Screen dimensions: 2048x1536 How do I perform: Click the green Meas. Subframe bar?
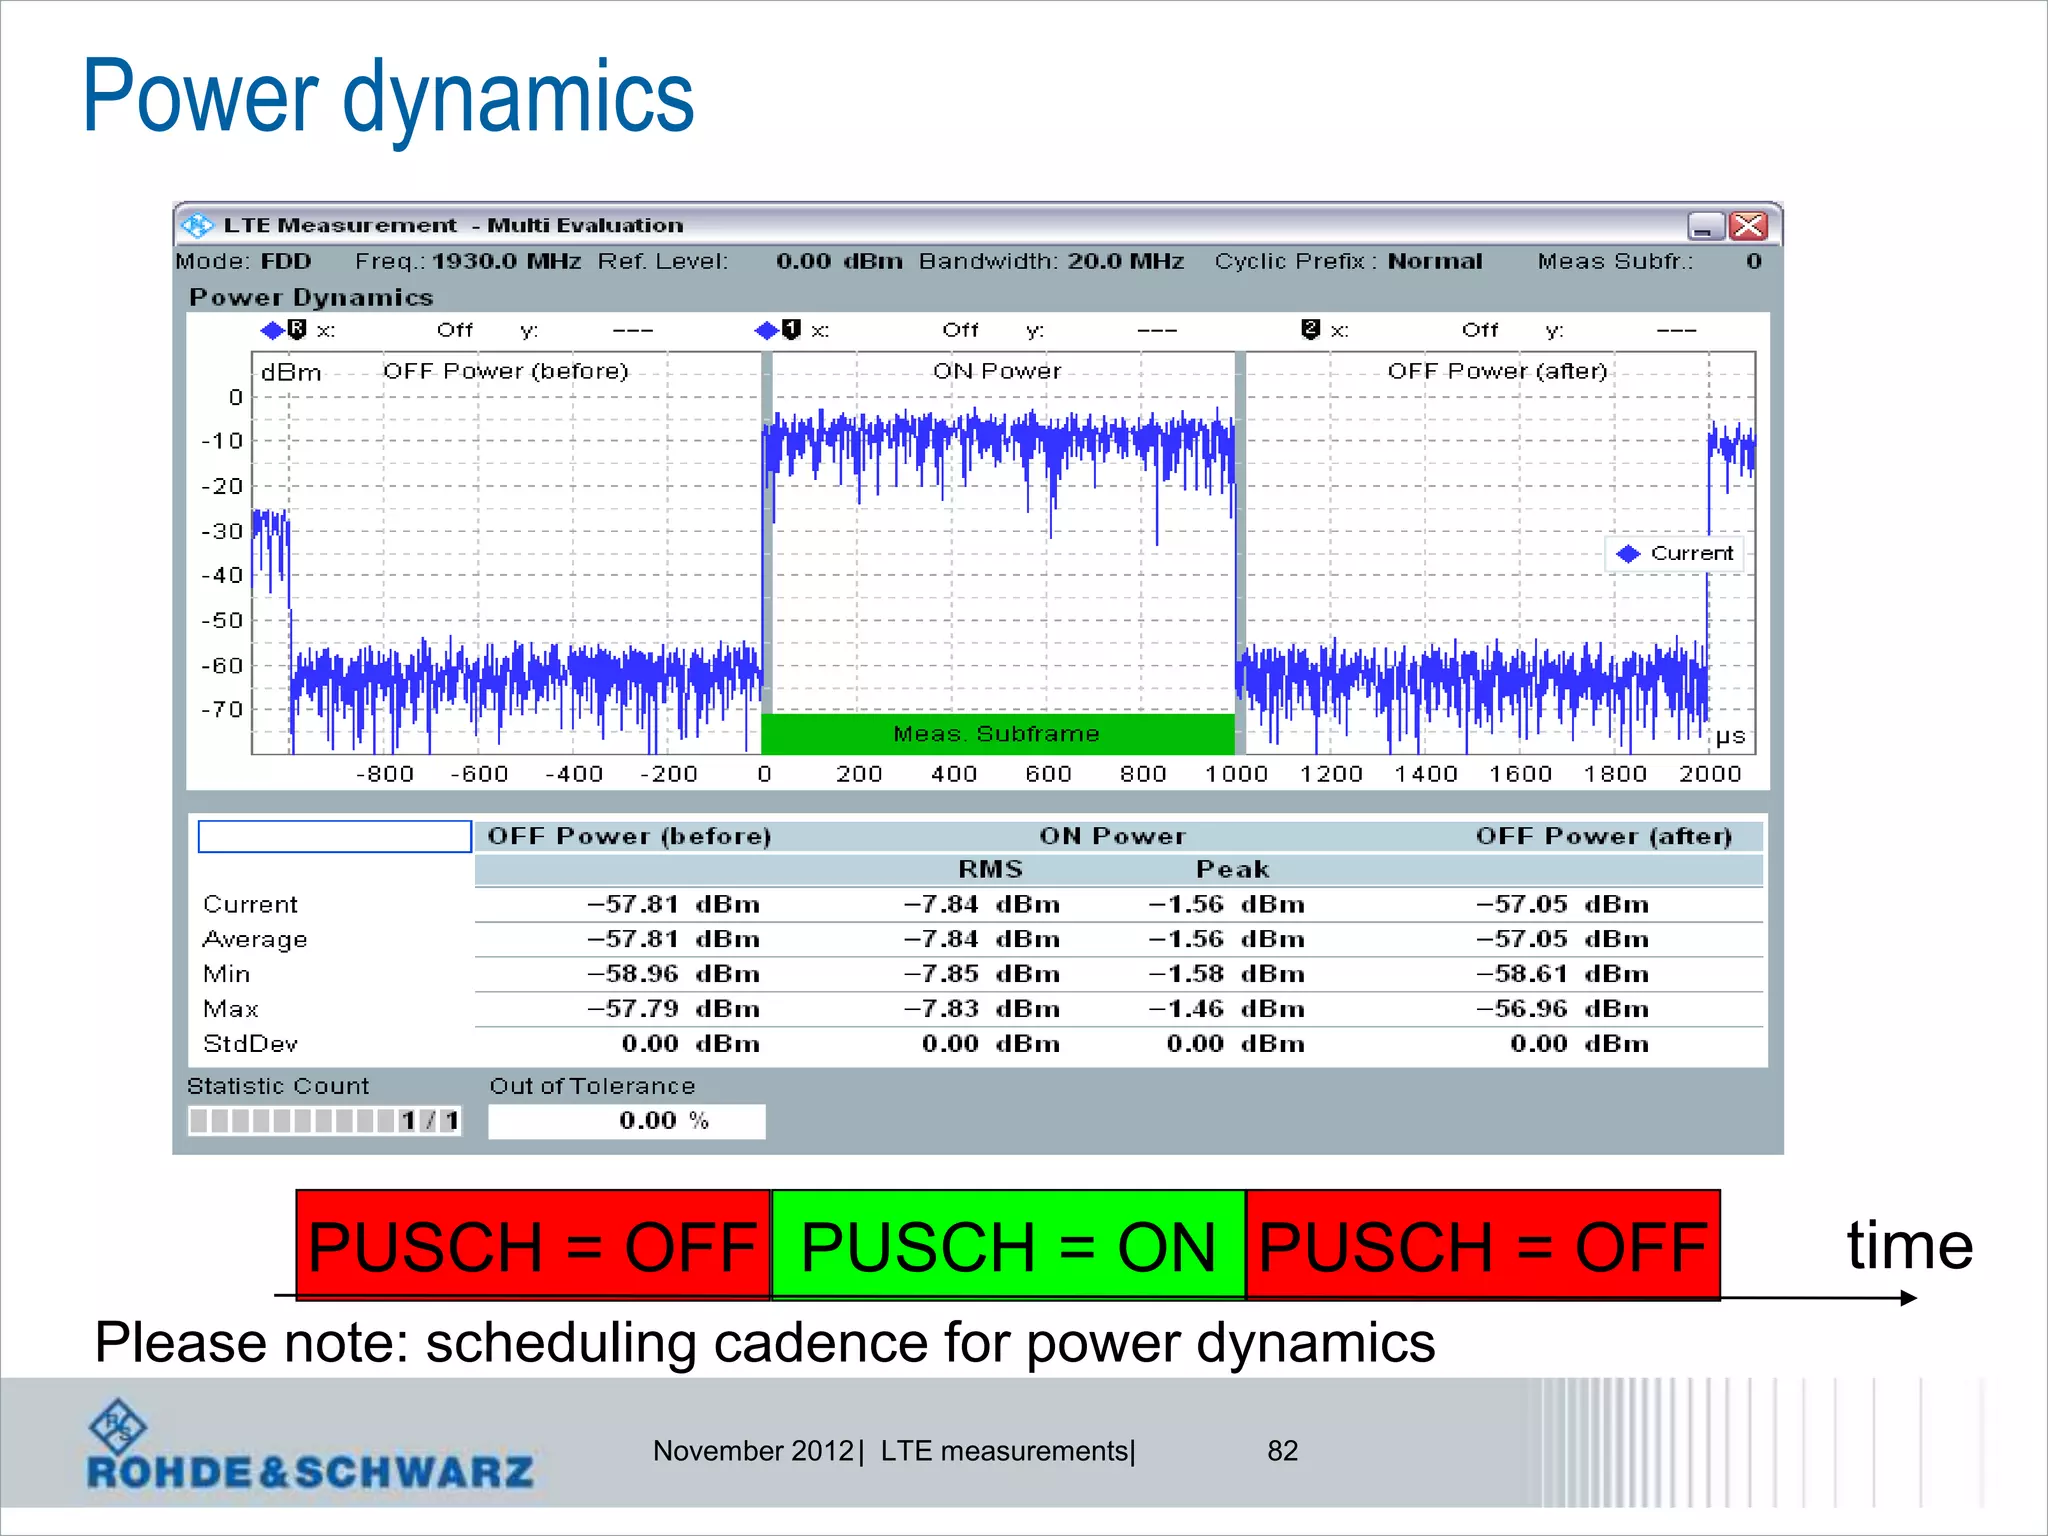(x=997, y=734)
